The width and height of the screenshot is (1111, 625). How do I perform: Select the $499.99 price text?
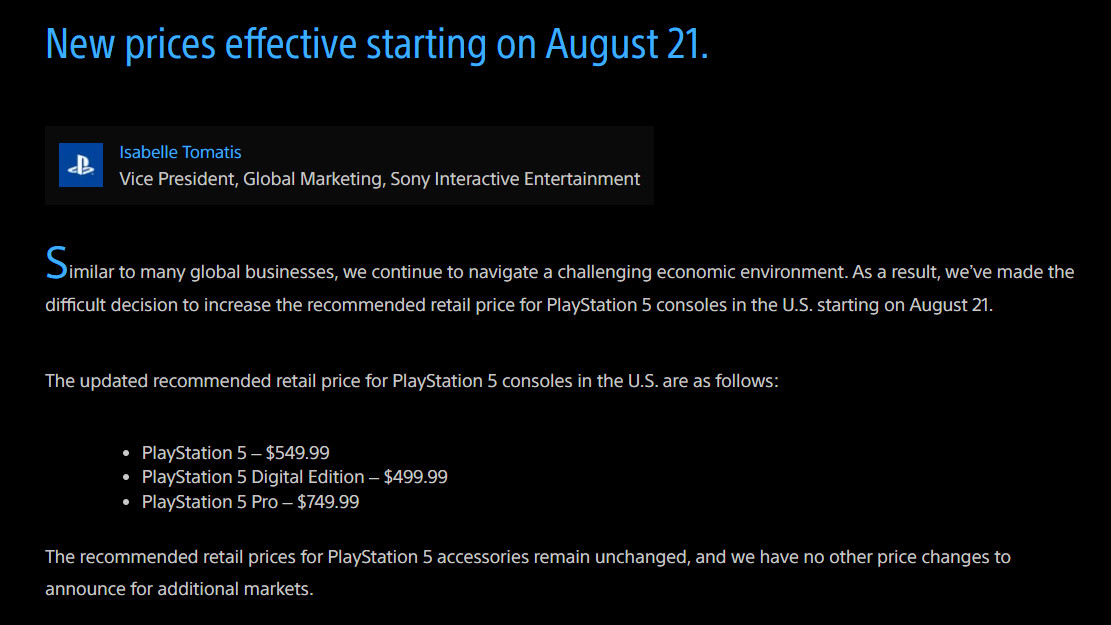(416, 477)
